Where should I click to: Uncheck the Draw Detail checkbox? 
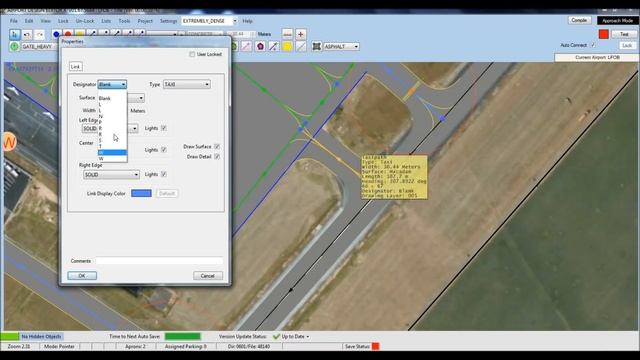coord(217,157)
